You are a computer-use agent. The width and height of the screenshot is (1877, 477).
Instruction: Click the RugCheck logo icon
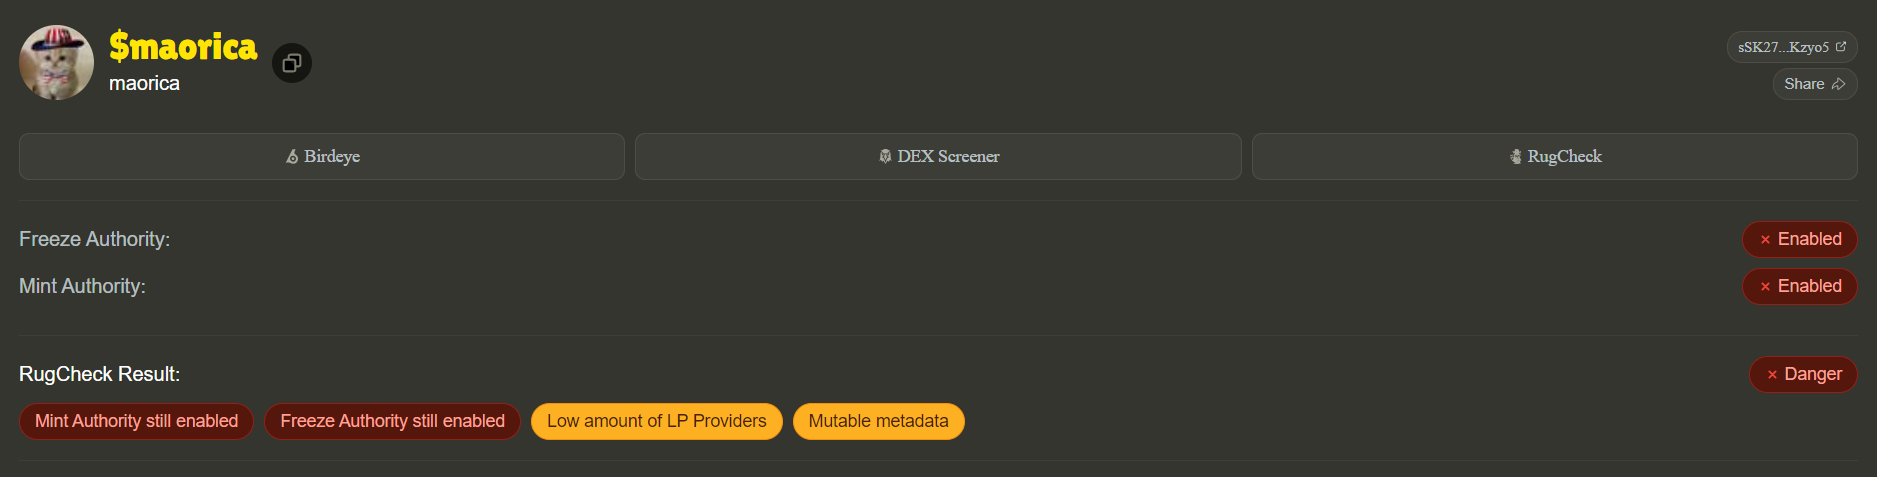[x=1516, y=157]
